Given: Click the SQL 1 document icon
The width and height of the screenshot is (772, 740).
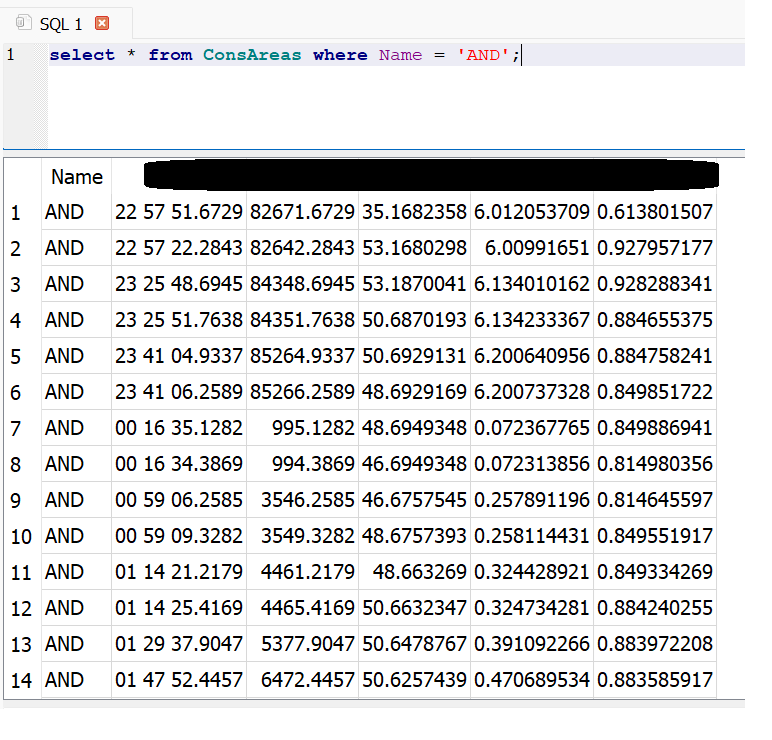Looking at the screenshot, I should tap(23, 23).
